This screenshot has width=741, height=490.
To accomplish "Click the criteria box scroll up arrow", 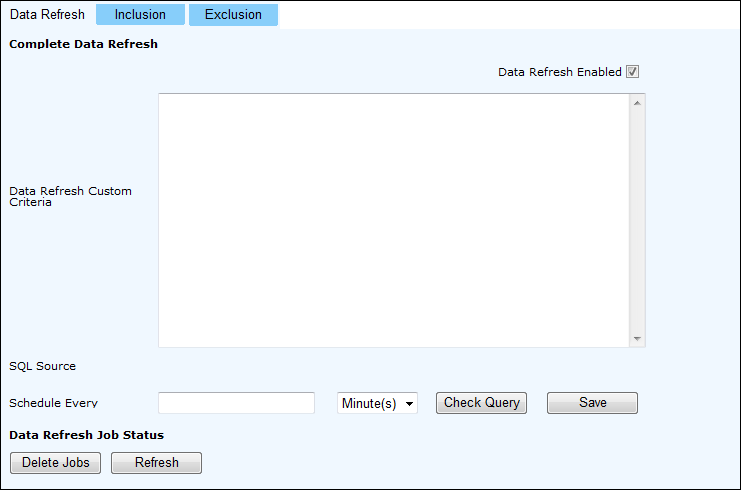I will tap(637, 102).
